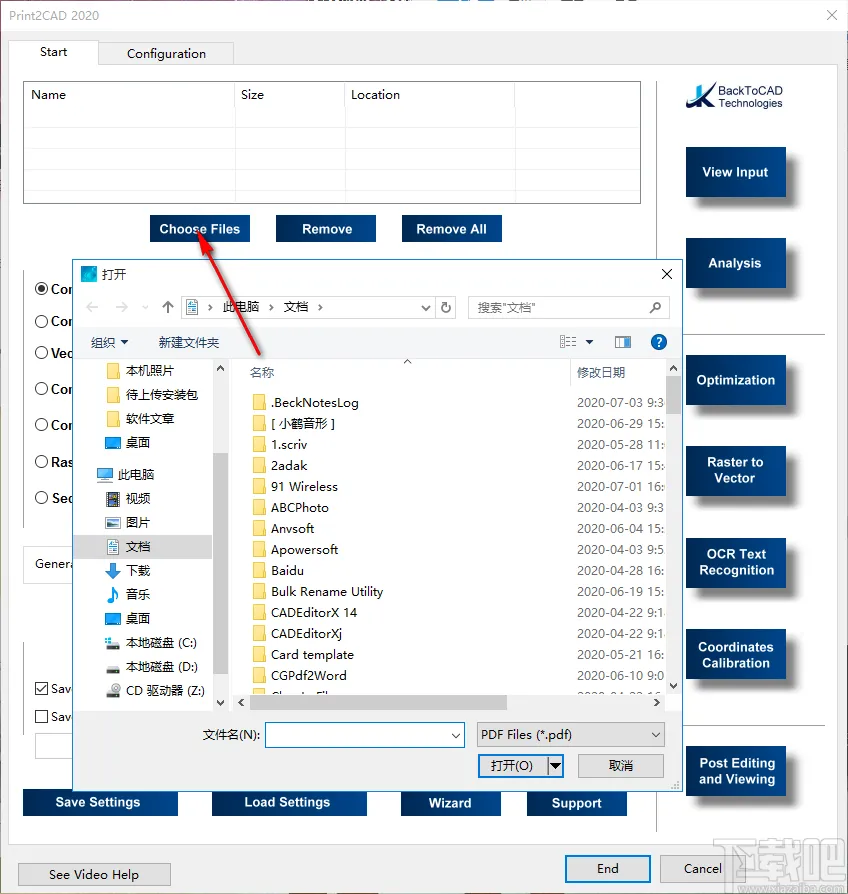Screen dimensions: 848x894
Task: Expand the address bar path dropdown
Action: 425,308
